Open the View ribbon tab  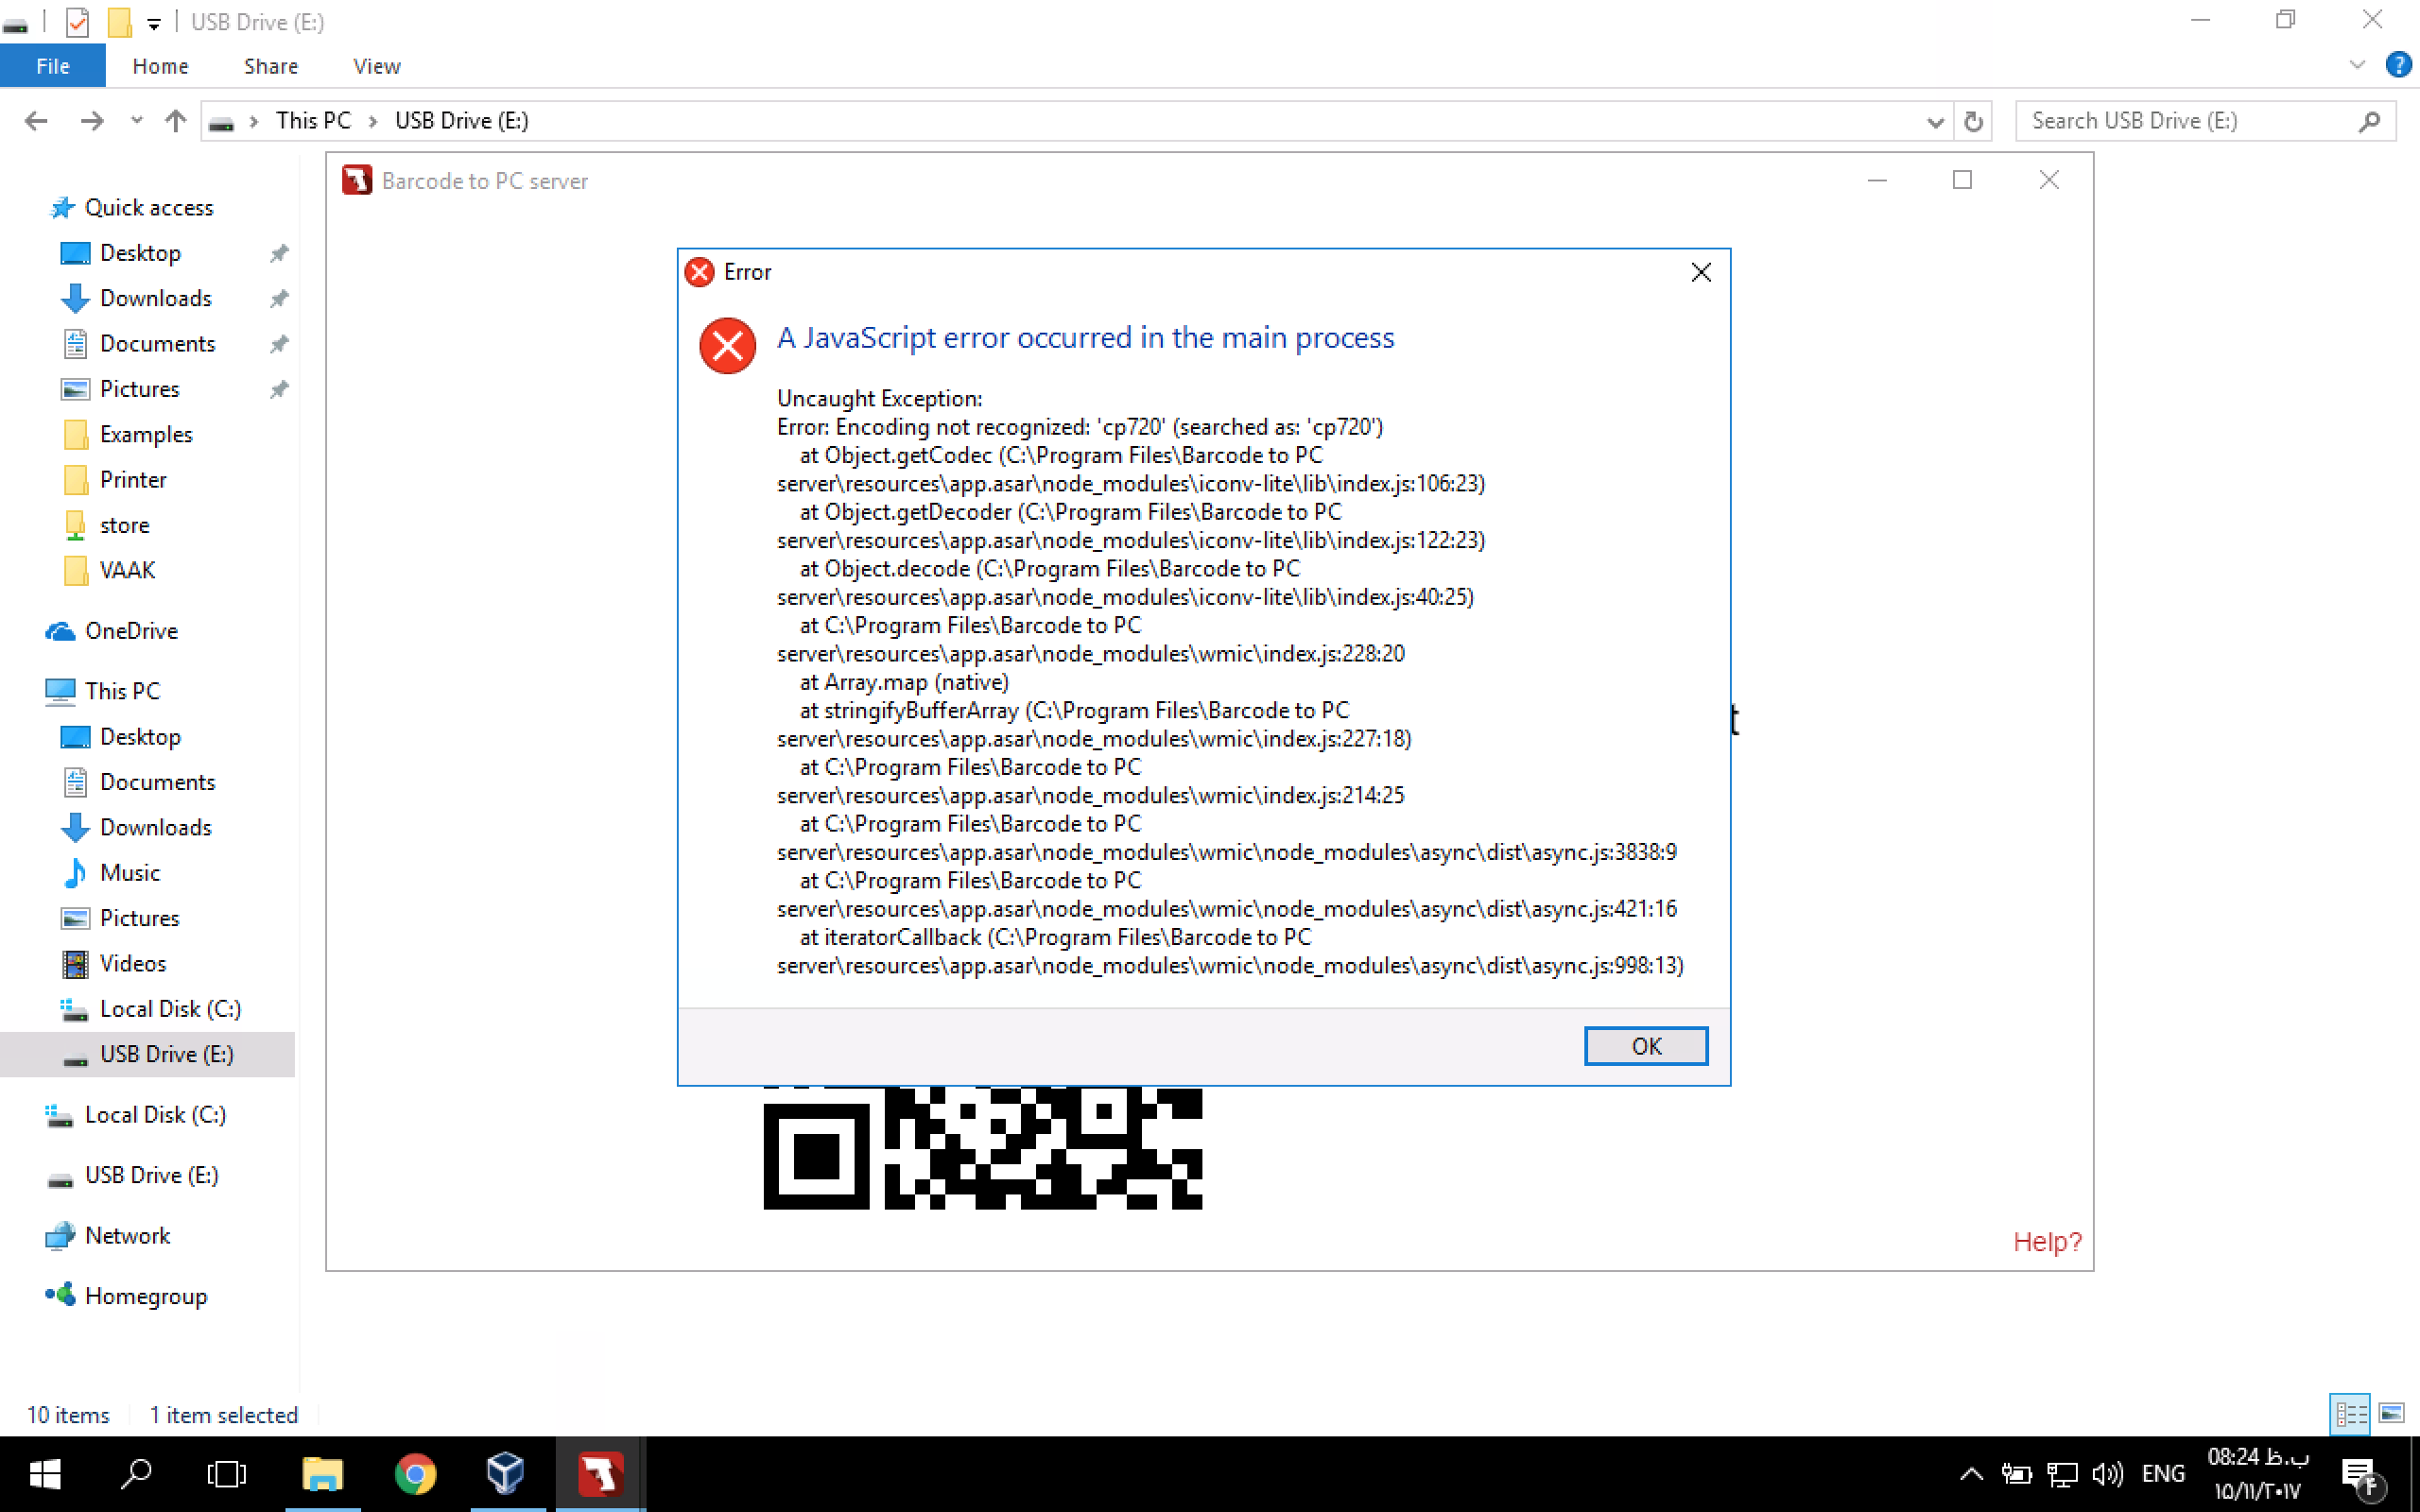376,66
